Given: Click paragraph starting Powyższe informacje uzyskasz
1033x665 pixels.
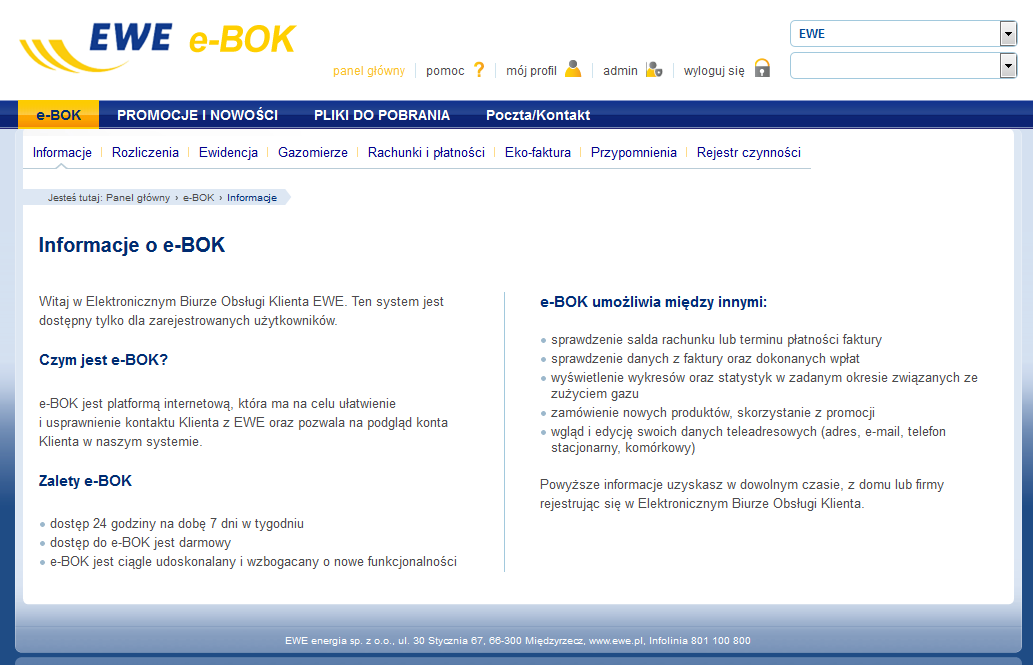Looking at the screenshot, I should coord(742,494).
